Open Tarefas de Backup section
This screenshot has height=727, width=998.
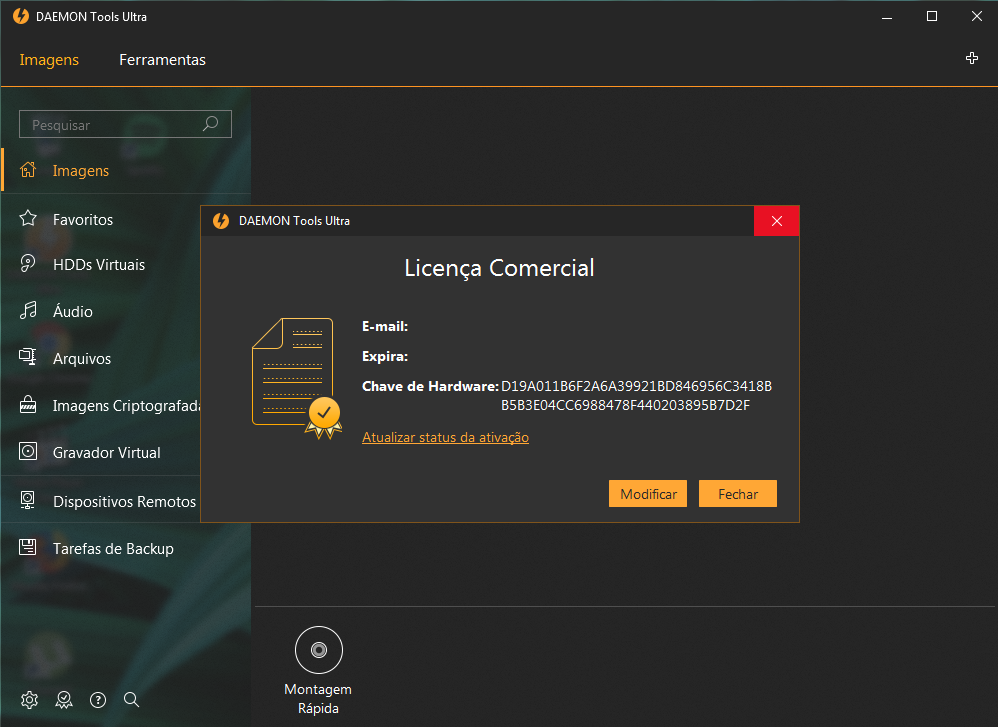(113, 549)
